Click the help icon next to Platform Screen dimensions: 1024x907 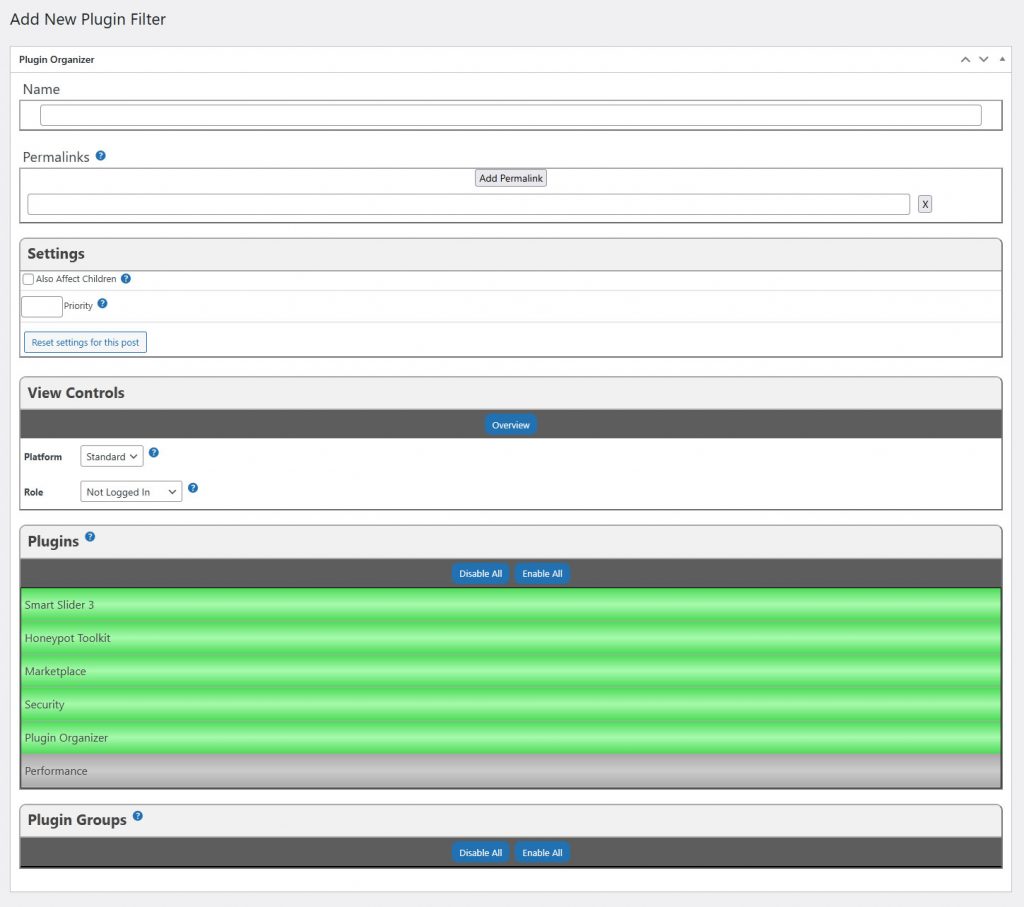pos(154,452)
